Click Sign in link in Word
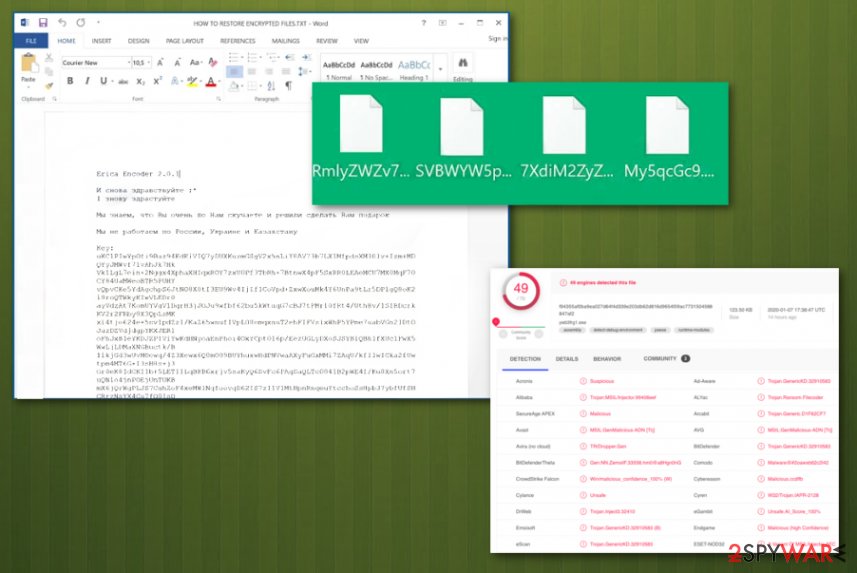The height and width of the screenshot is (573, 857). (x=497, y=38)
